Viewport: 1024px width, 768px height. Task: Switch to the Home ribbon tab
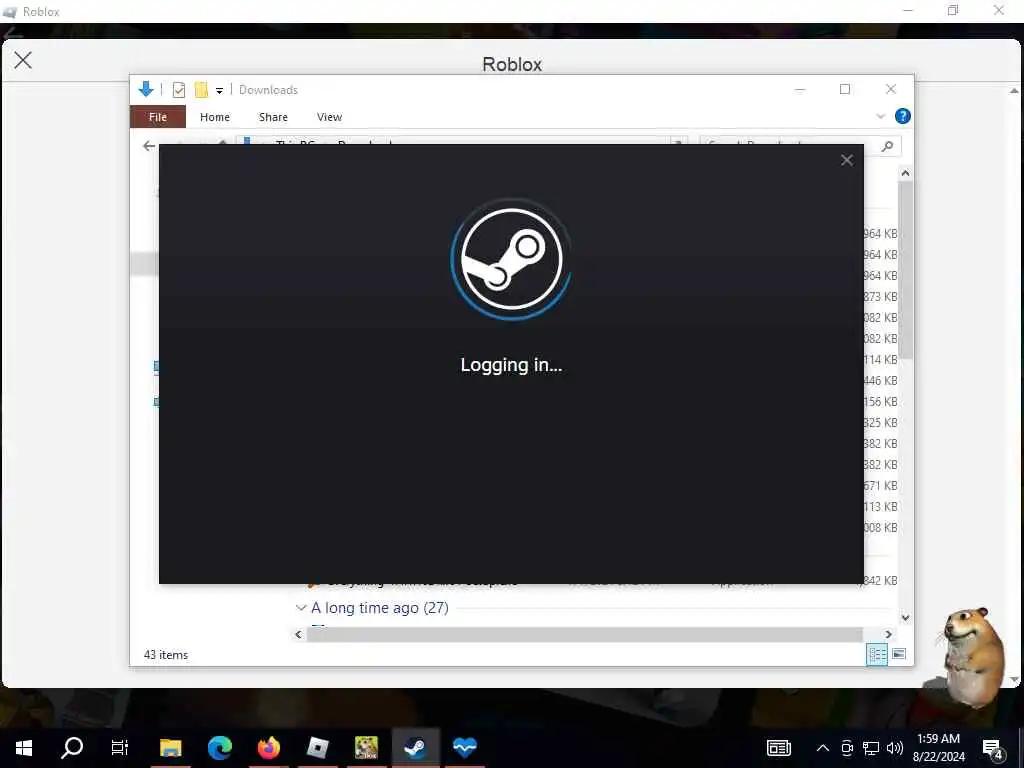pos(215,117)
